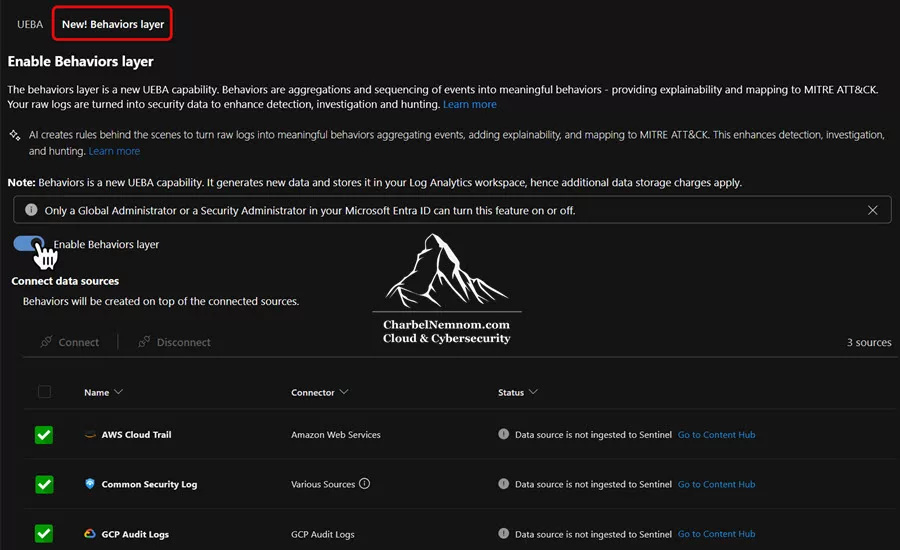
Task: Click GCP Audit Logs row 'not ingested' status text
Action: [593, 534]
